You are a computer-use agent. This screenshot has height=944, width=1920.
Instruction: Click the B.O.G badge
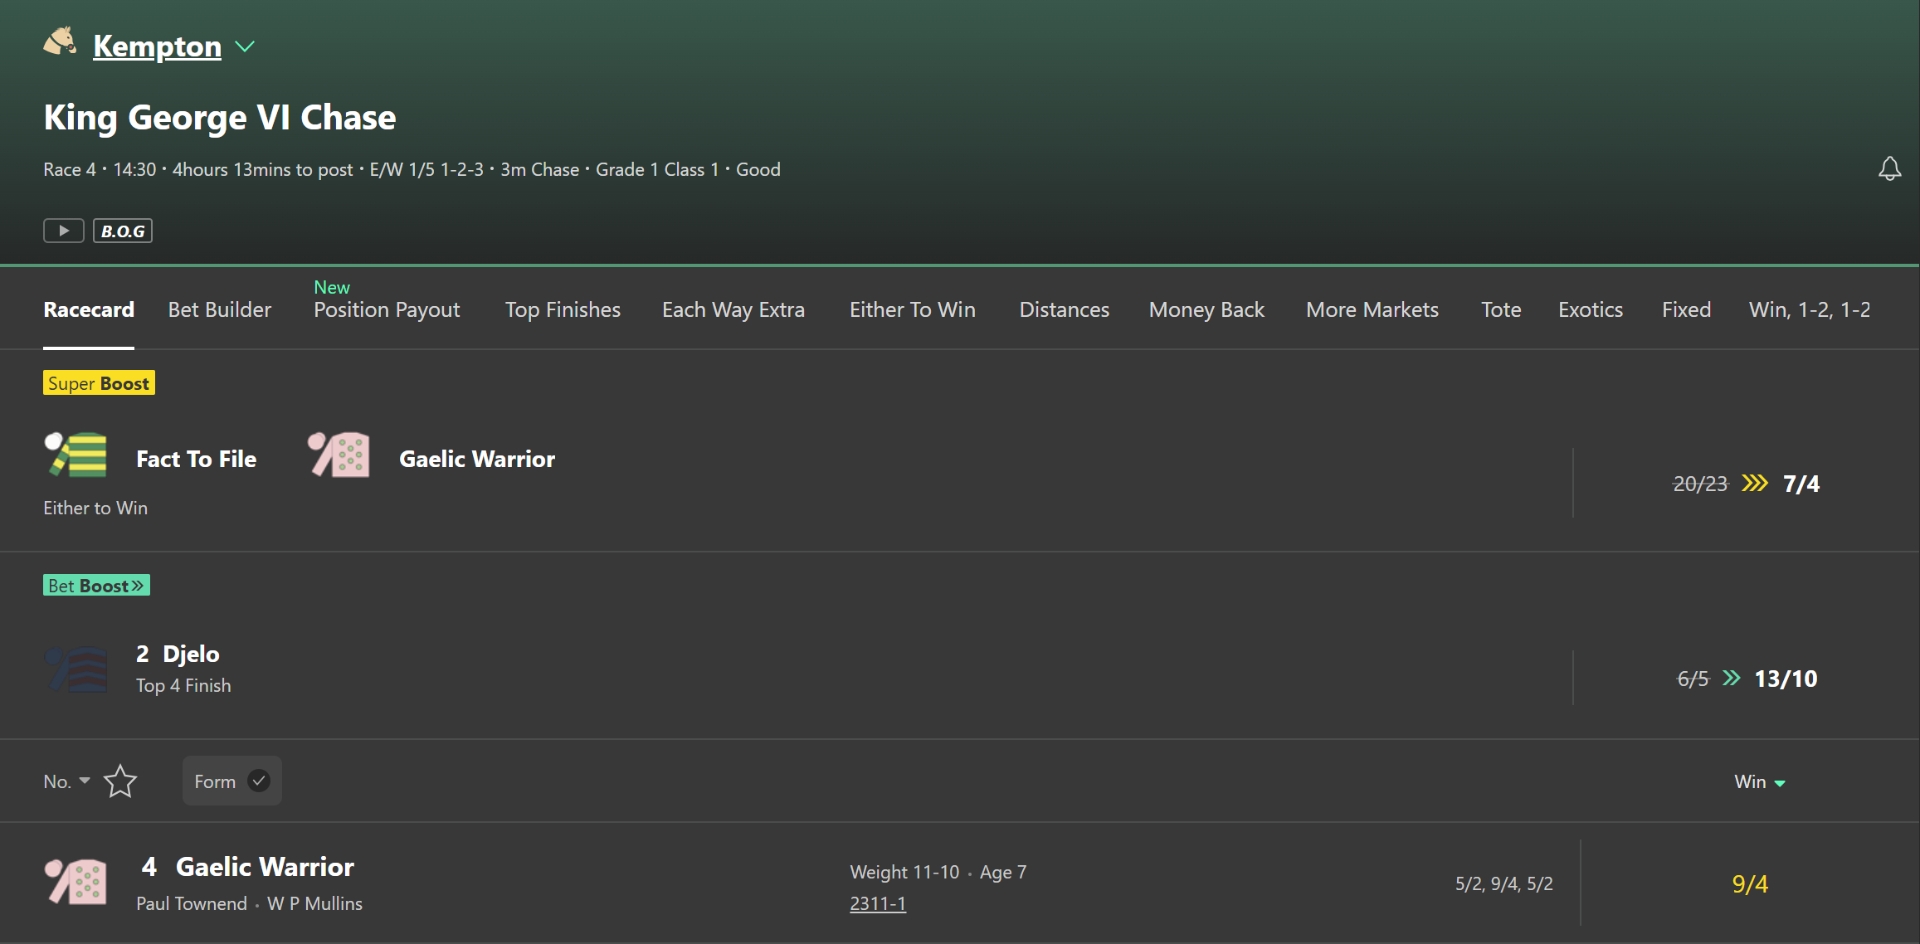(123, 230)
